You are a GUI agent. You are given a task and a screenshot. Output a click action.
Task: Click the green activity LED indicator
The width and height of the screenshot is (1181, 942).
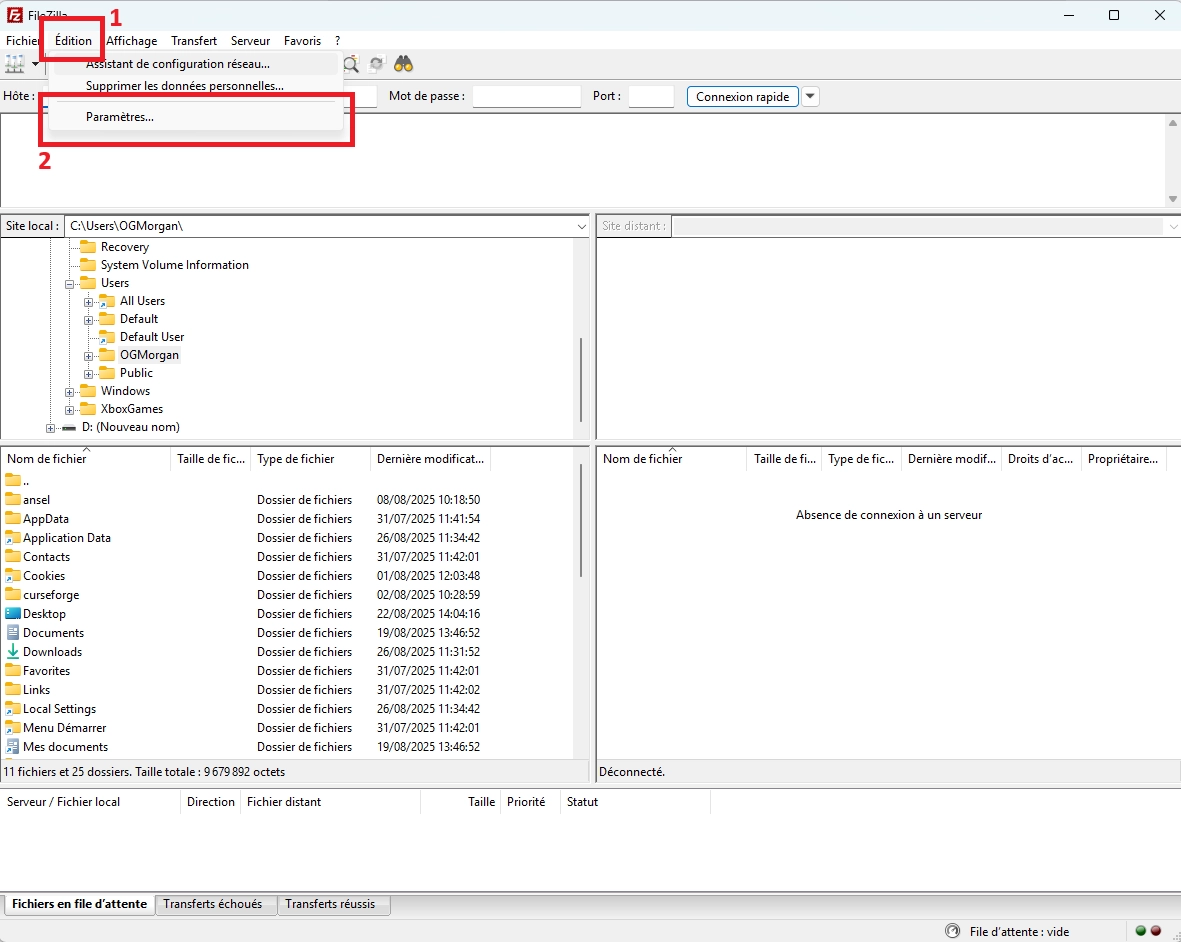click(x=1140, y=931)
